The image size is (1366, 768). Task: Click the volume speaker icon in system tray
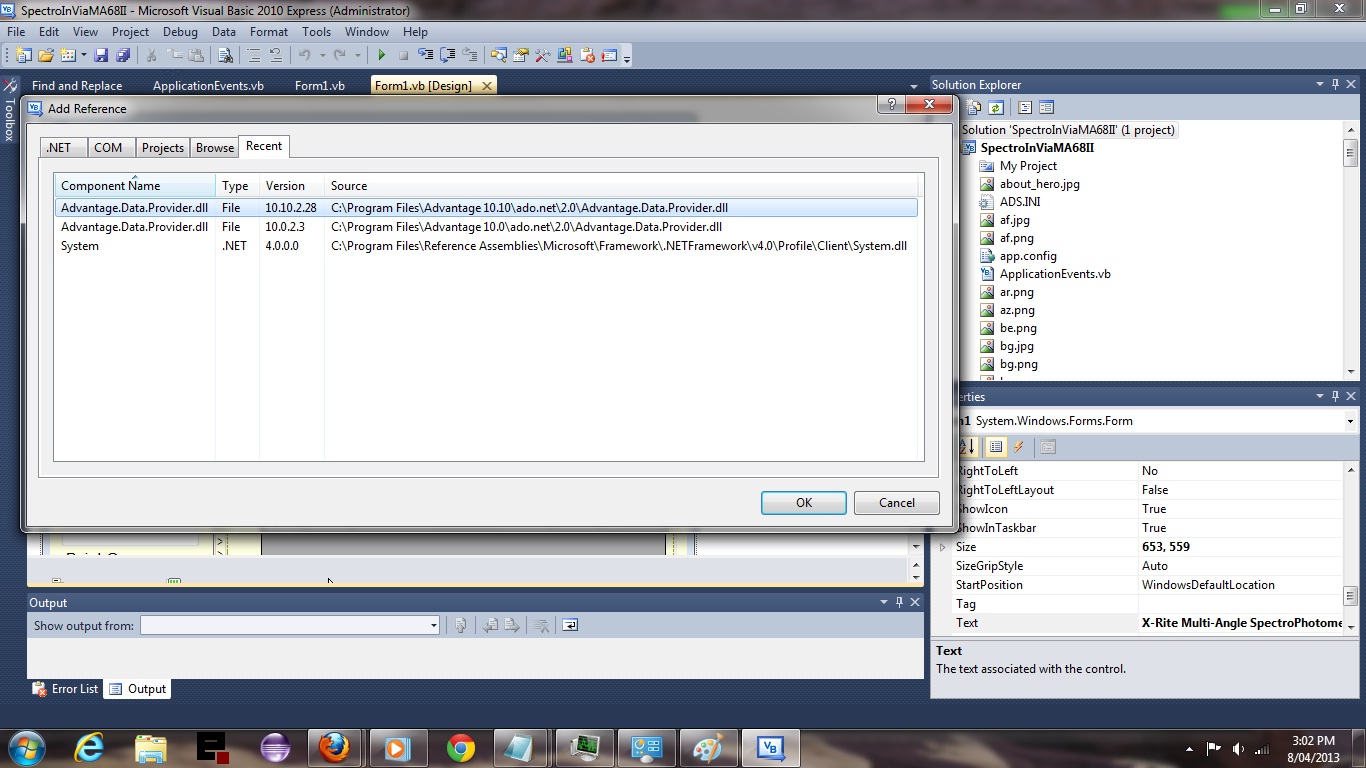point(1238,748)
